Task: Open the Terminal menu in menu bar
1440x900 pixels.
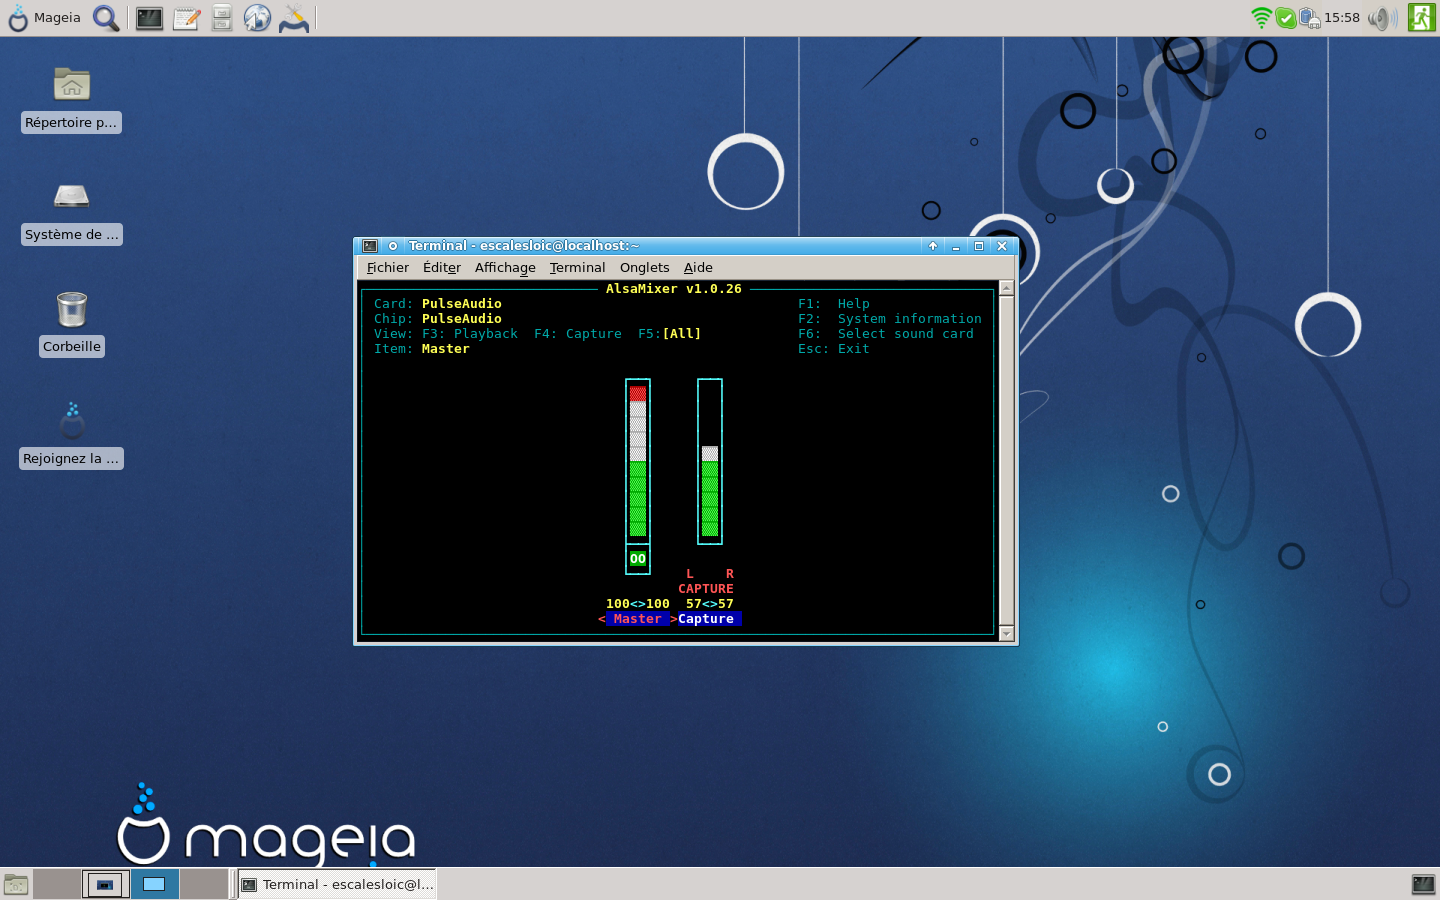Action: coord(577,268)
